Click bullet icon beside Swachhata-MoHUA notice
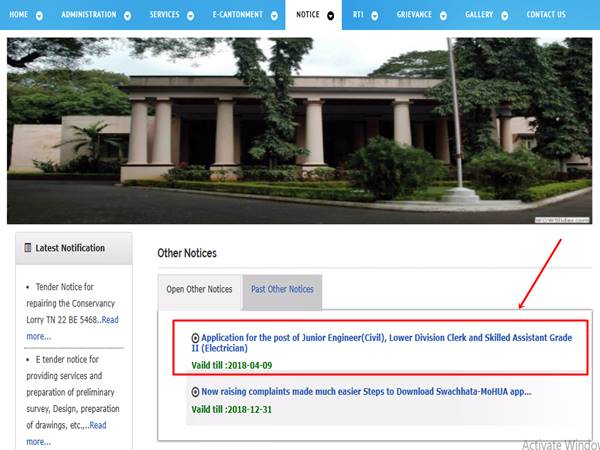600x450 pixels. coord(195,392)
